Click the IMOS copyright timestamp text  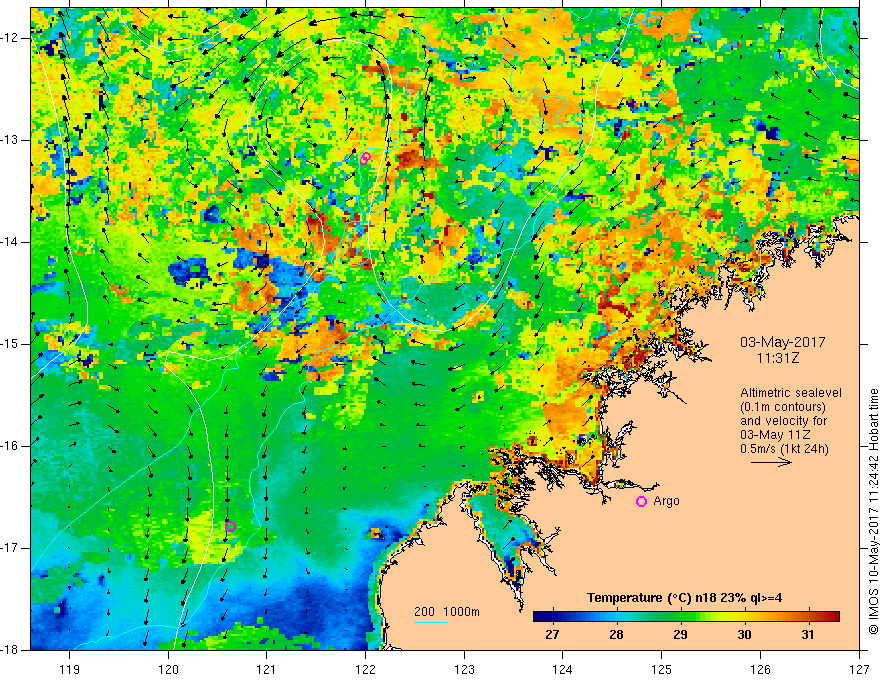[873, 511]
